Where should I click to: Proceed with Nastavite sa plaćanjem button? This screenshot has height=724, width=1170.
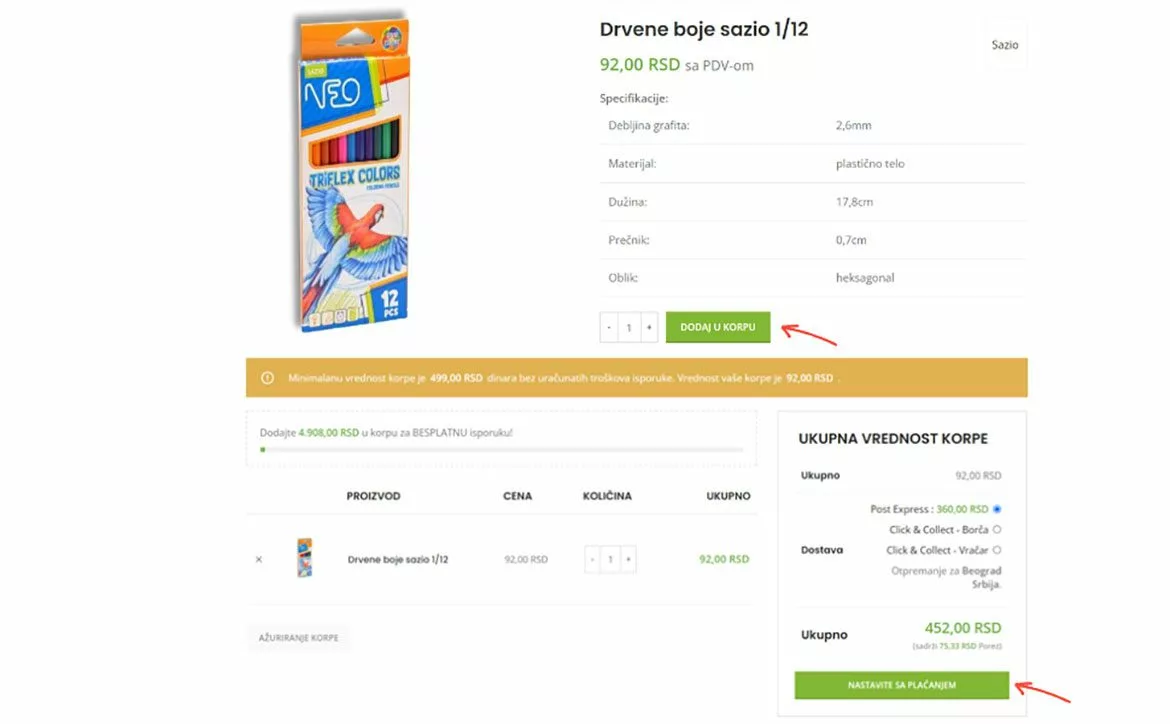tap(901, 685)
